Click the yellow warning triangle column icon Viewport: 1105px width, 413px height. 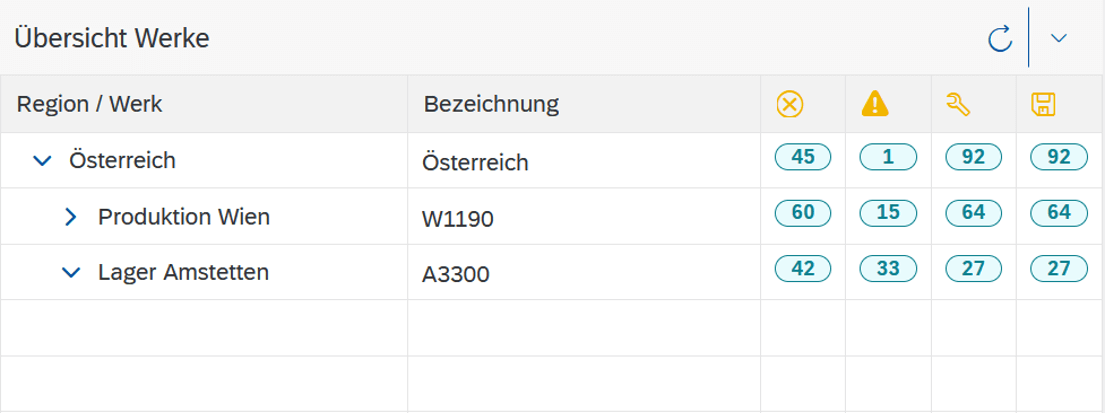(875, 104)
